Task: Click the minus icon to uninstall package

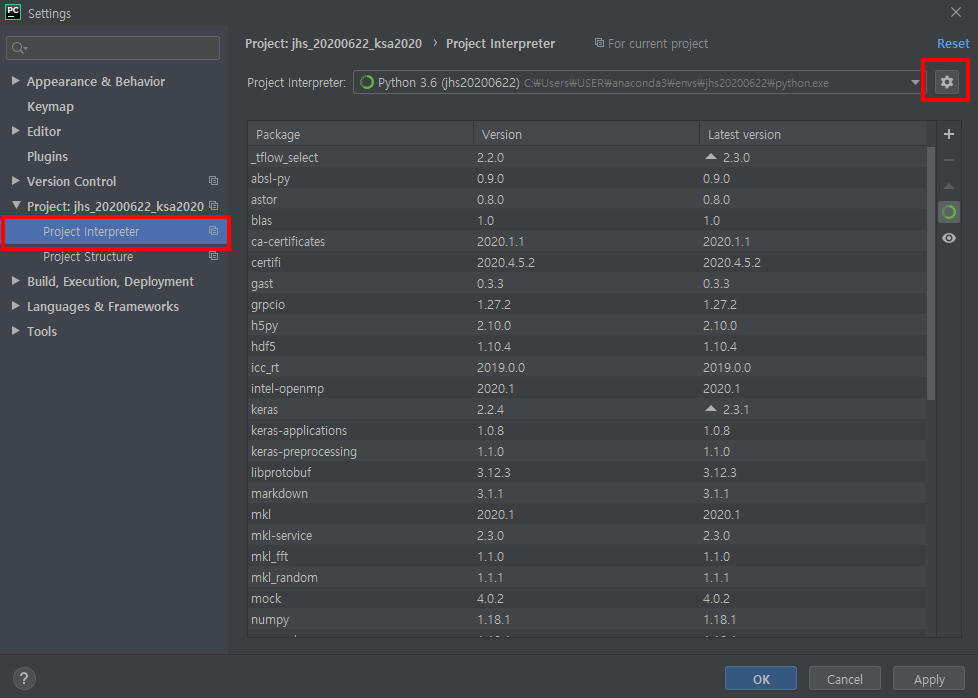Action: 949,160
